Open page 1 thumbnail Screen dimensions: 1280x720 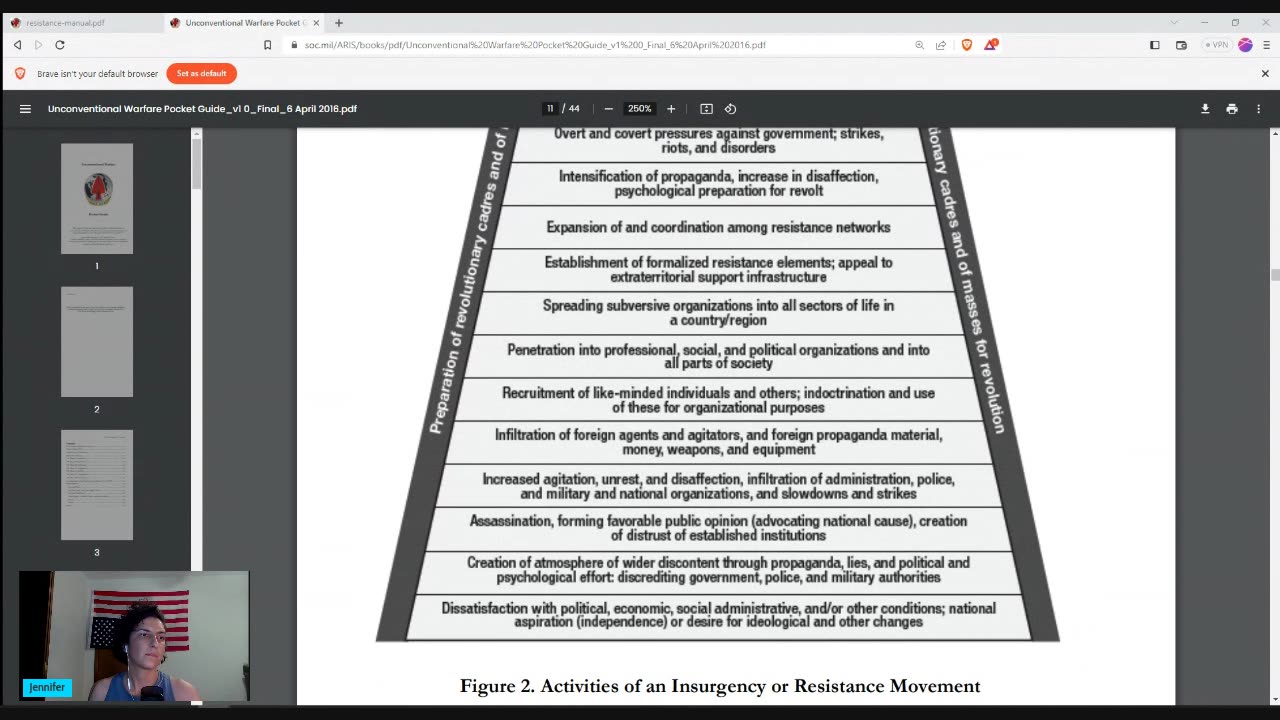(97, 198)
